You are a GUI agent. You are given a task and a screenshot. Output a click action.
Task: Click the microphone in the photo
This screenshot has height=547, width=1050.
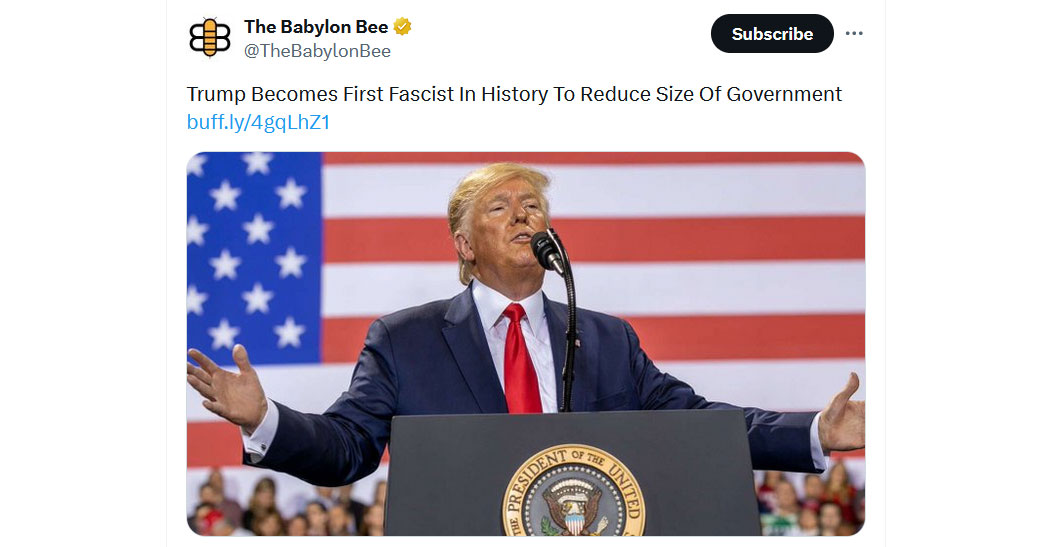548,251
